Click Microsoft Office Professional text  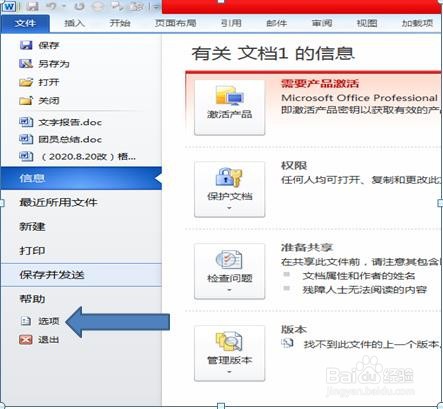359,98
